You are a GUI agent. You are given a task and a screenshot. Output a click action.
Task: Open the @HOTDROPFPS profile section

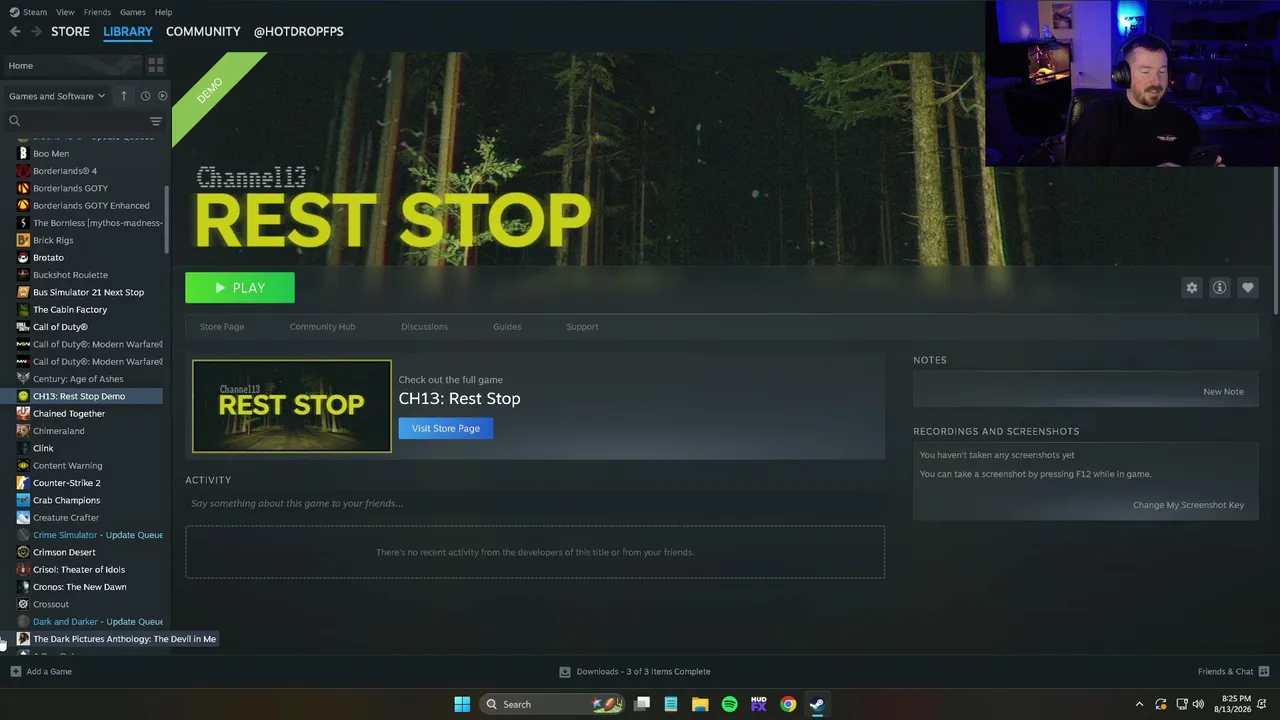click(x=298, y=32)
